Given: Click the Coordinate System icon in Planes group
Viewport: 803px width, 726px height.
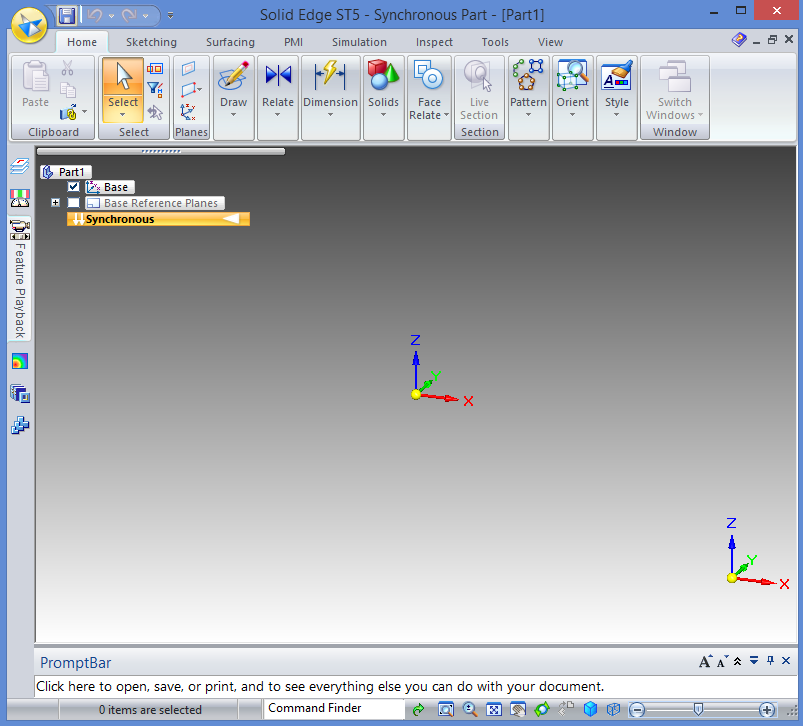Looking at the screenshot, I should (188, 112).
